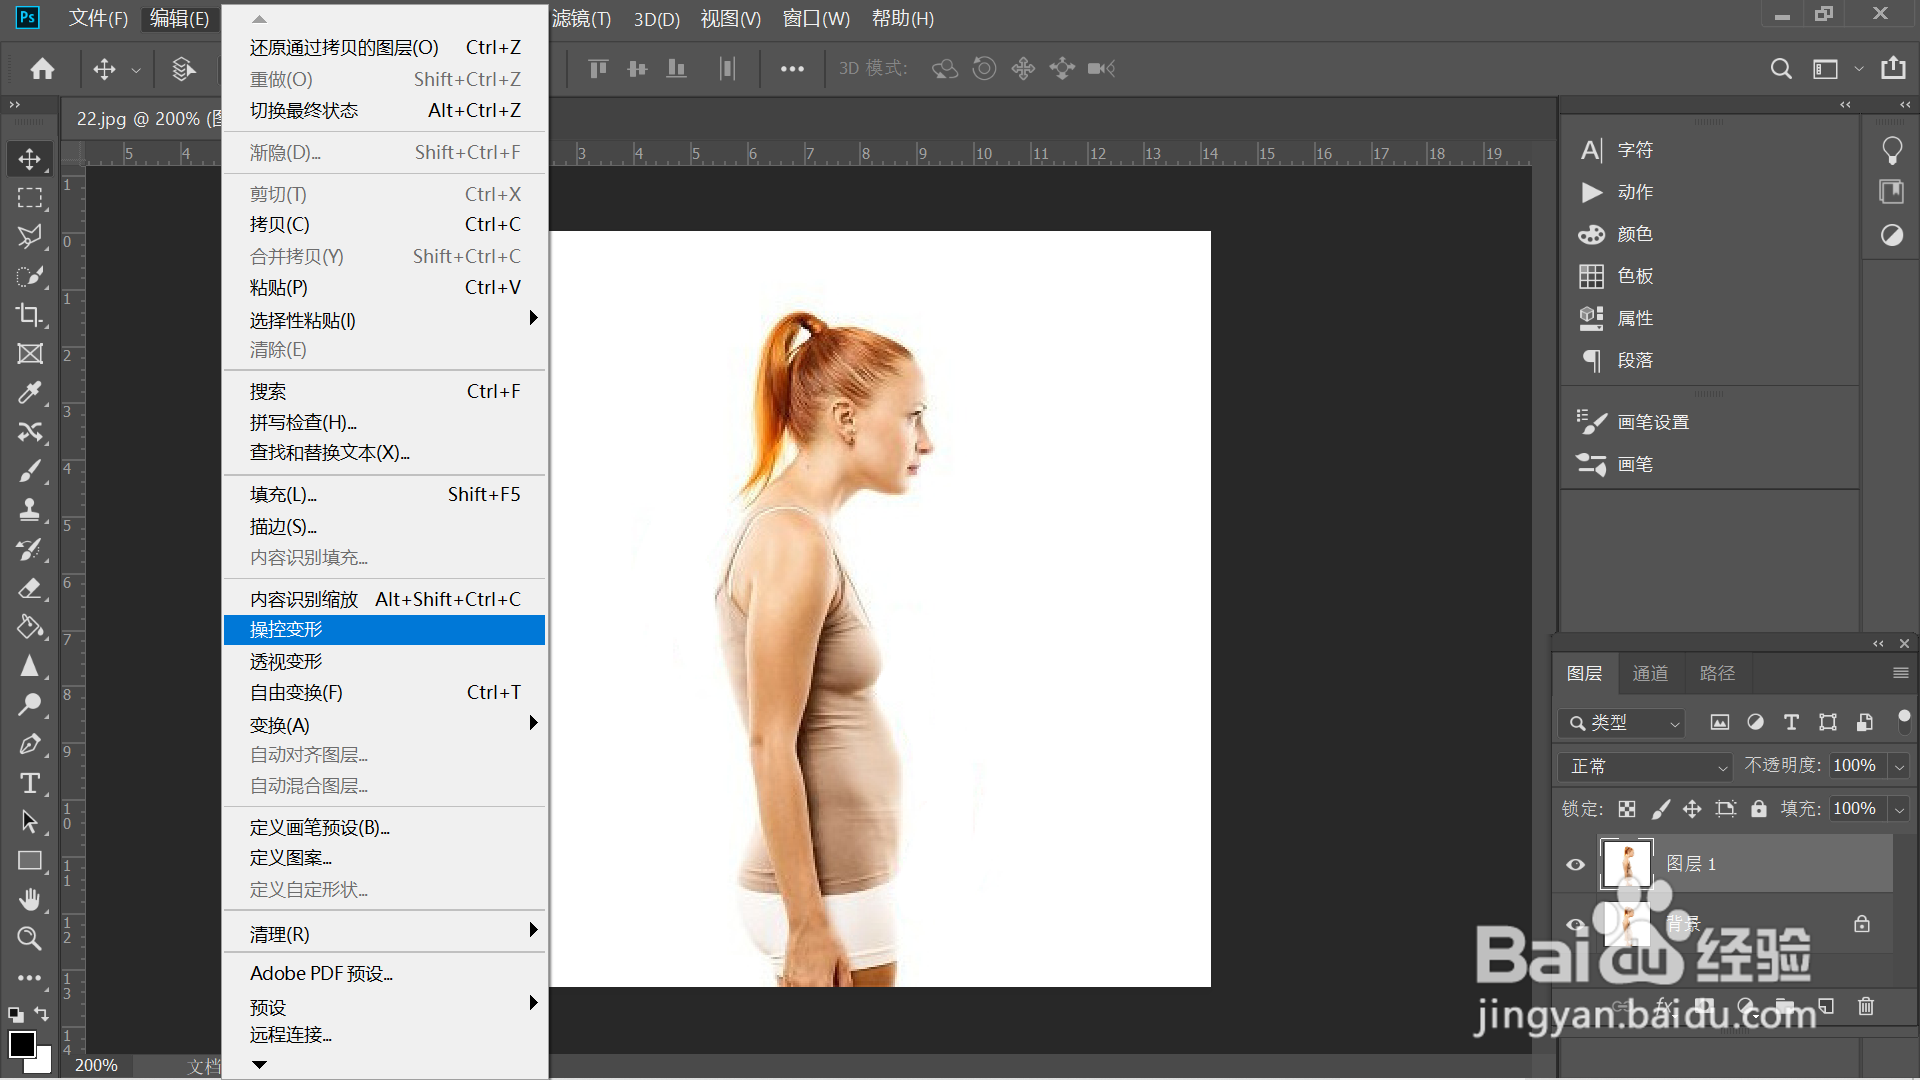Viewport: 1920px width, 1080px height.
Task: Hide 图层 1 layer visibility eye
Action: coord(1575,865)
